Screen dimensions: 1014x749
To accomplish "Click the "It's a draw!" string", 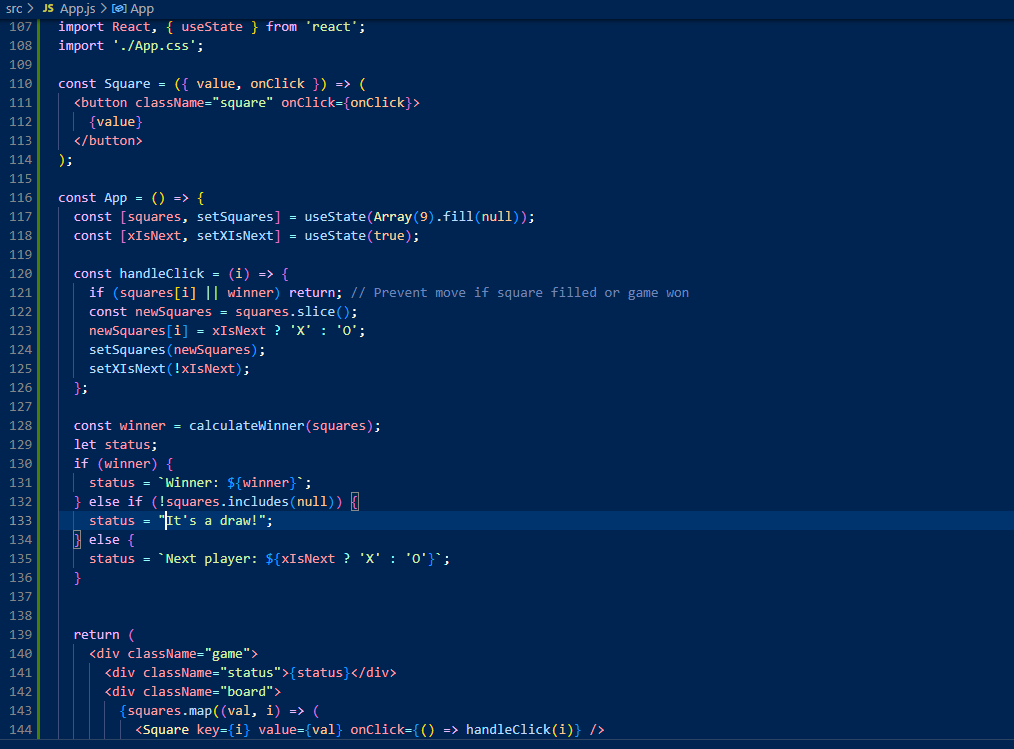I will (x=211, y=521).
